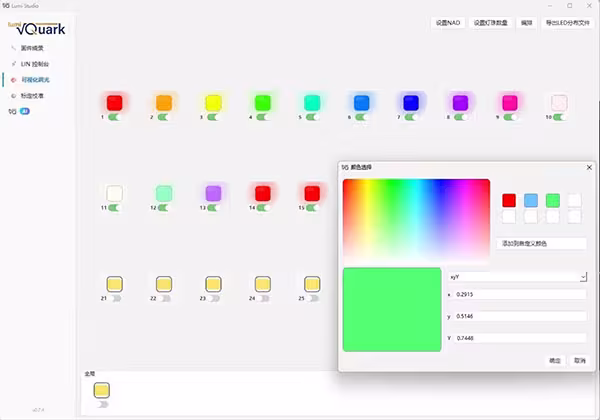Enable the switch for LED 21
The image size is (600, 420).
point(115,298)
